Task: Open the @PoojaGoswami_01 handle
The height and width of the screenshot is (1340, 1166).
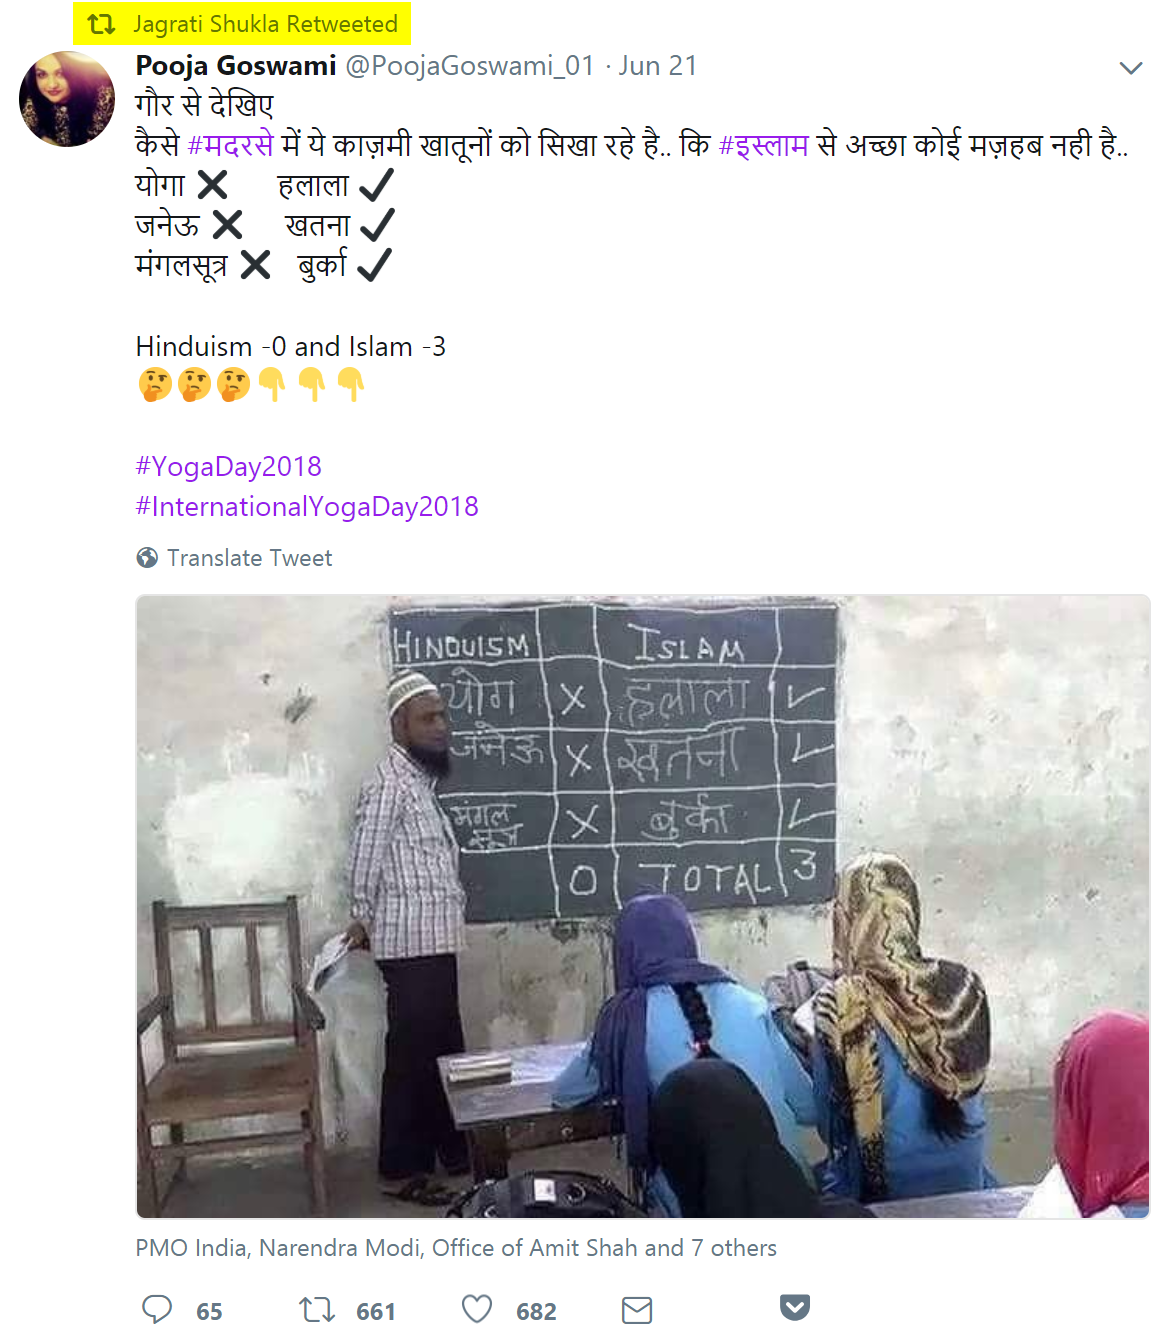Action: (x=470, y=66)
